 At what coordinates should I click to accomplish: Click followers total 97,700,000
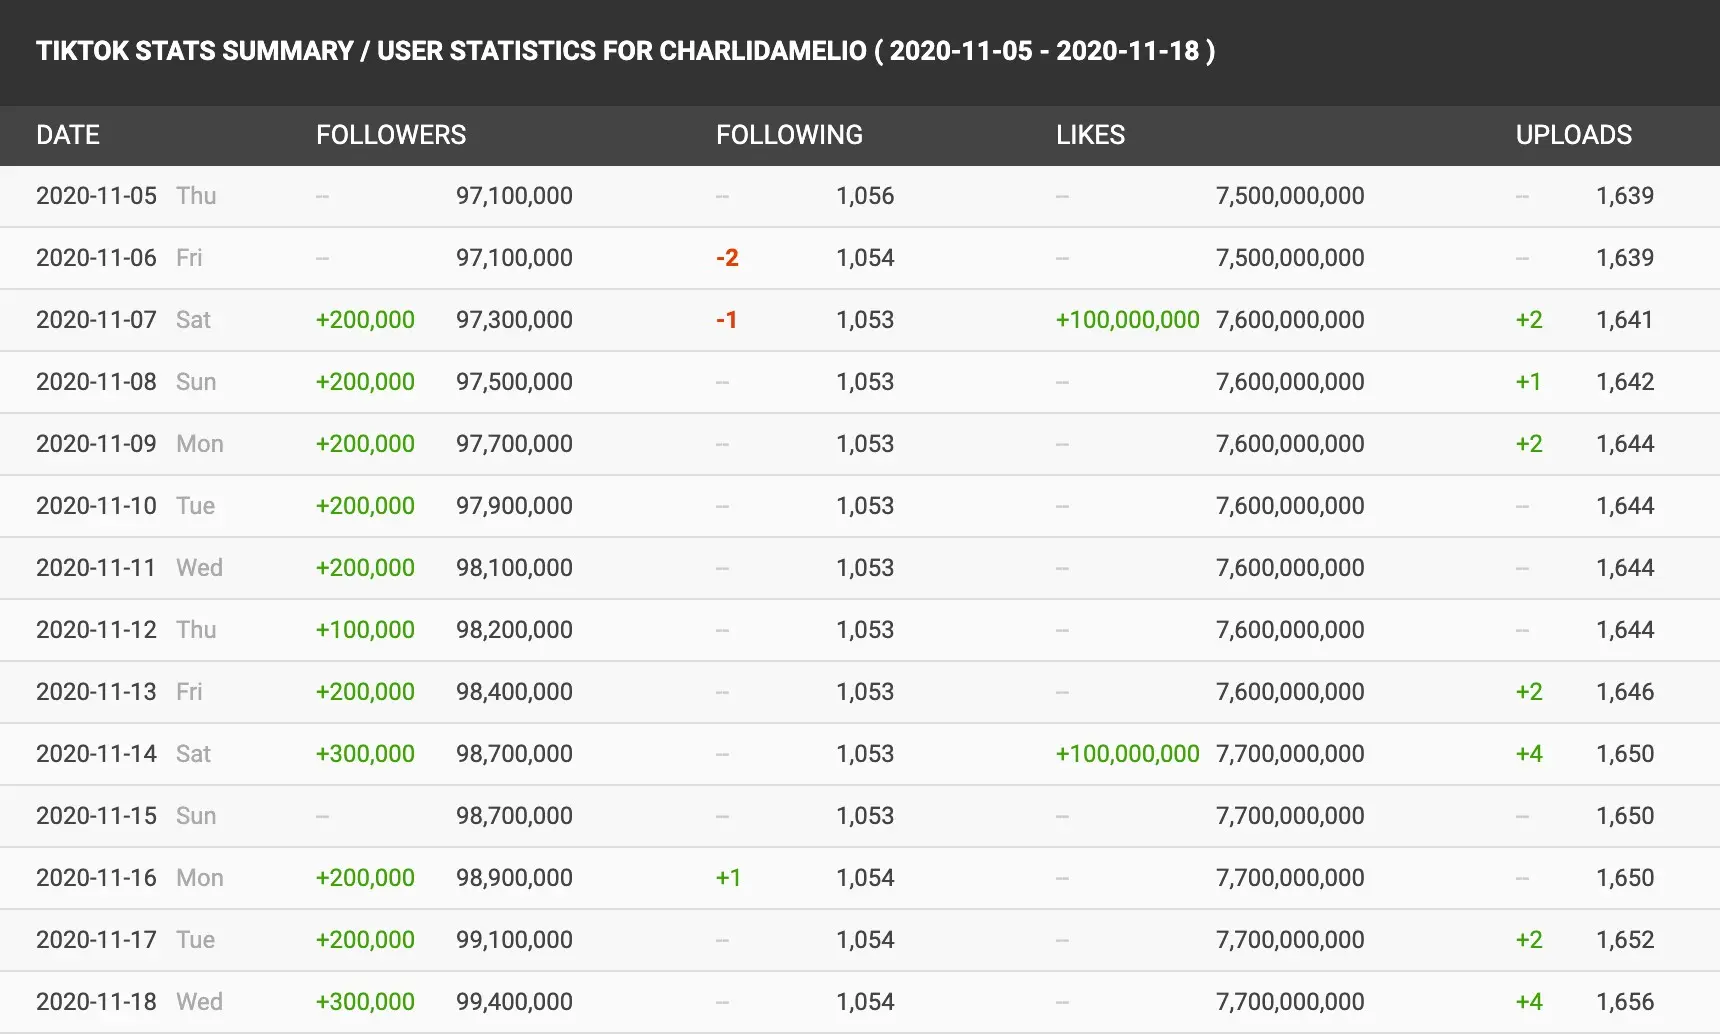pos(514,444)
